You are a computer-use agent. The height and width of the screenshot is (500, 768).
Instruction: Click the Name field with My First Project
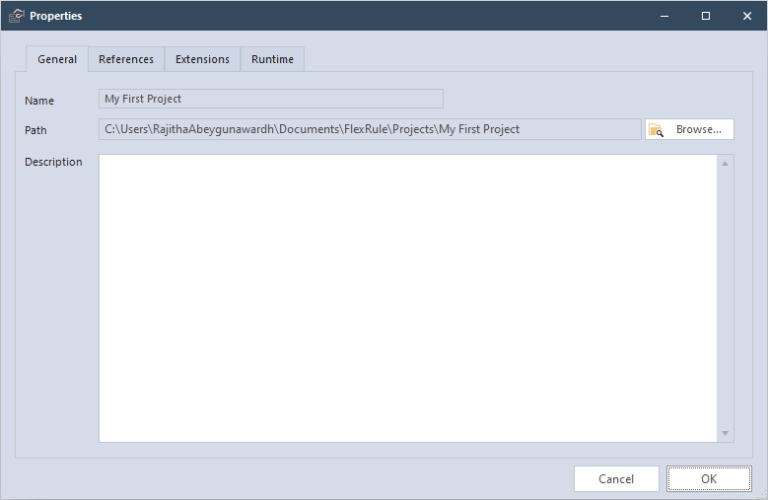pos(271,99)
